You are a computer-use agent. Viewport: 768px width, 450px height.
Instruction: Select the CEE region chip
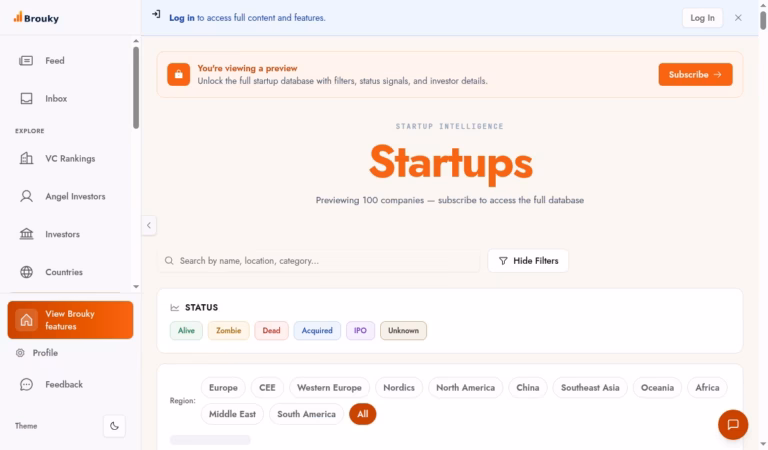[267, 387]
